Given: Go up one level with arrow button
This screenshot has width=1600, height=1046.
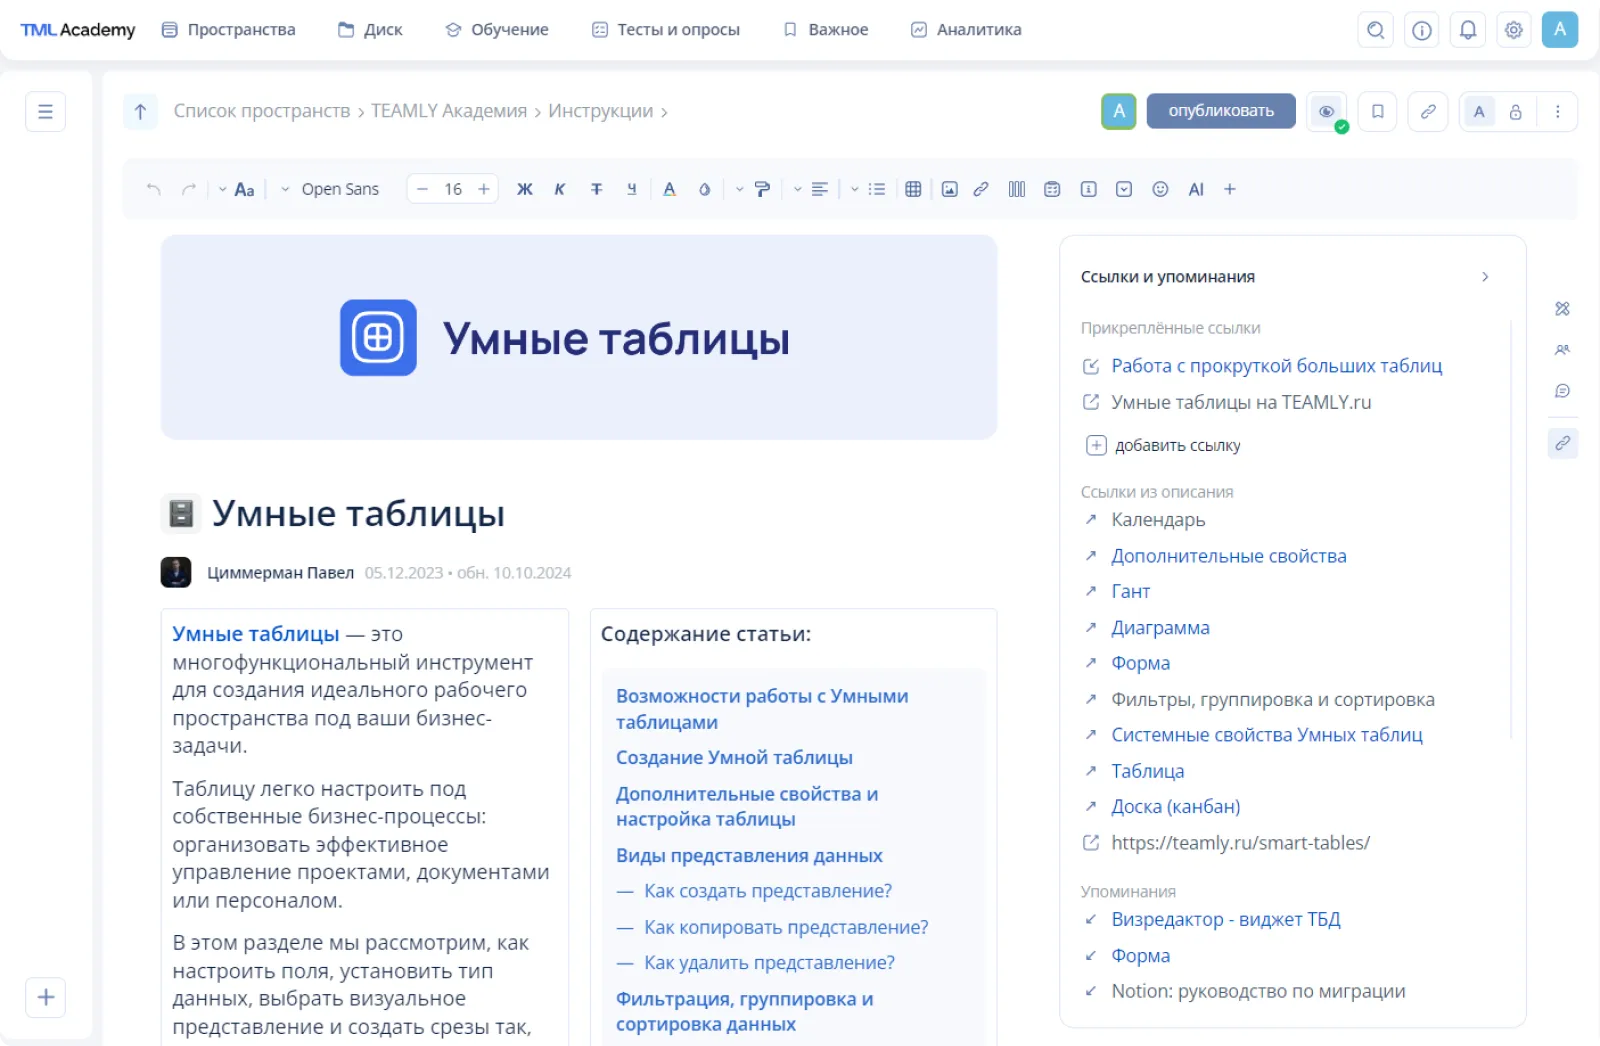Looking at the screenshot, I should point(140,111).
